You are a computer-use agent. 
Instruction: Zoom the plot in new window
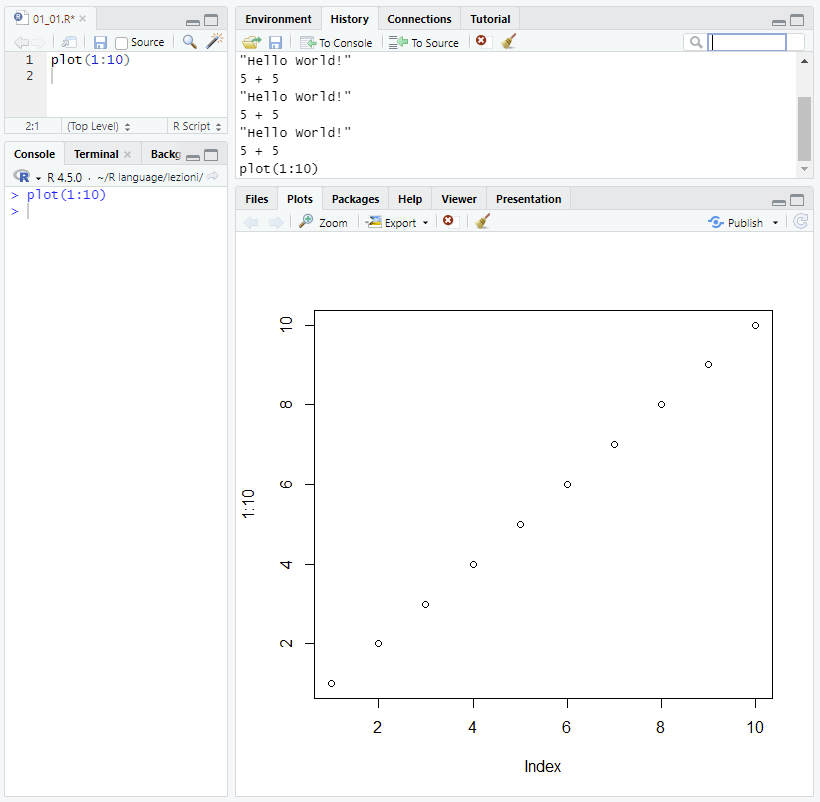323,223
